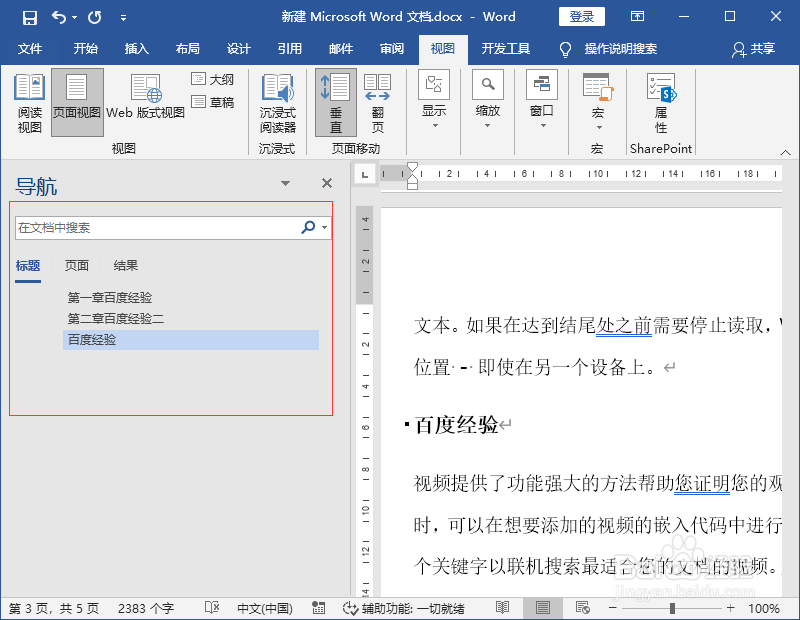Open the proofing spell check icon
The height and width of the screenshot is (620, 800).
(x=212, y=607)
